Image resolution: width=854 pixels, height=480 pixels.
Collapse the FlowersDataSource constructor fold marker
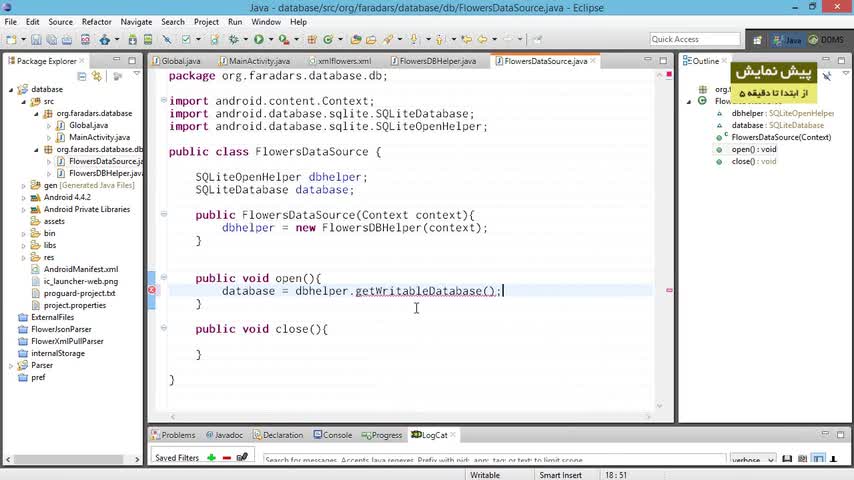tap(163, 214)
